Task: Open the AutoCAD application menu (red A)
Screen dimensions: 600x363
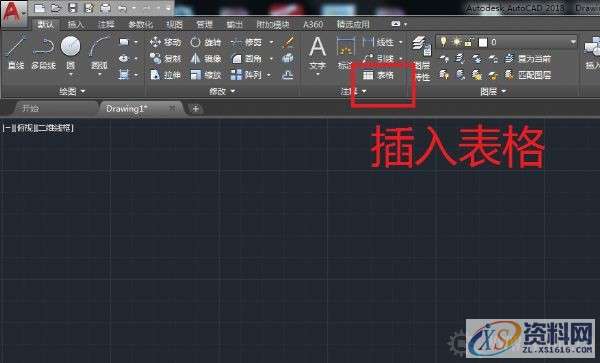Action: 13,14
